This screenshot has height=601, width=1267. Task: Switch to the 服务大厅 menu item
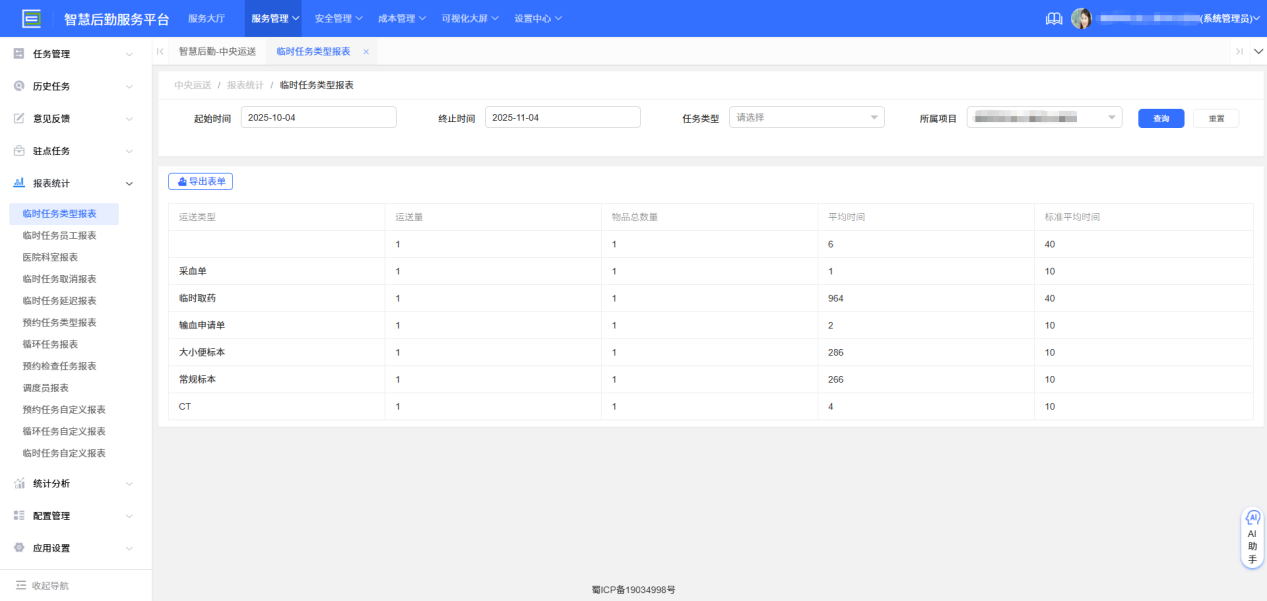(208, 17)
